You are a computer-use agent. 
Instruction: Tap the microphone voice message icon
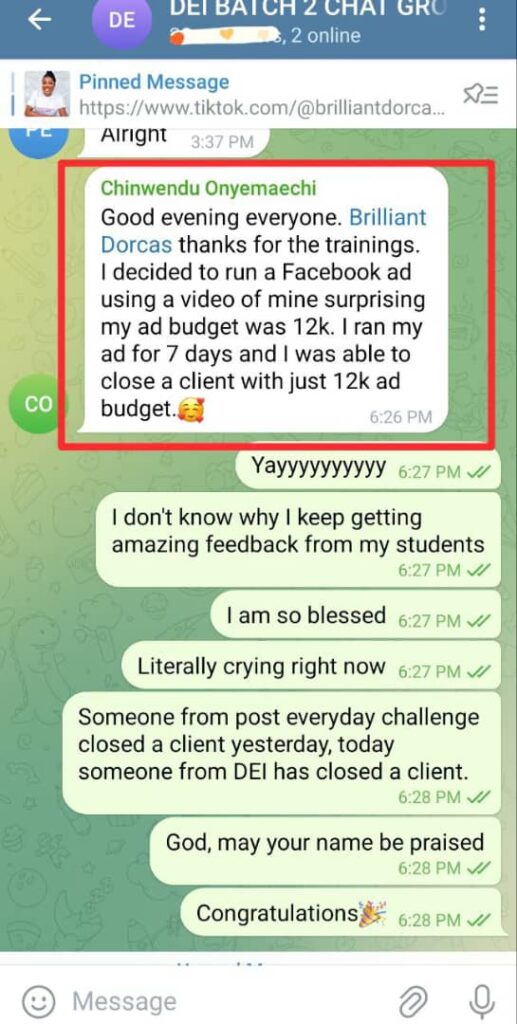pos(482,1000)
